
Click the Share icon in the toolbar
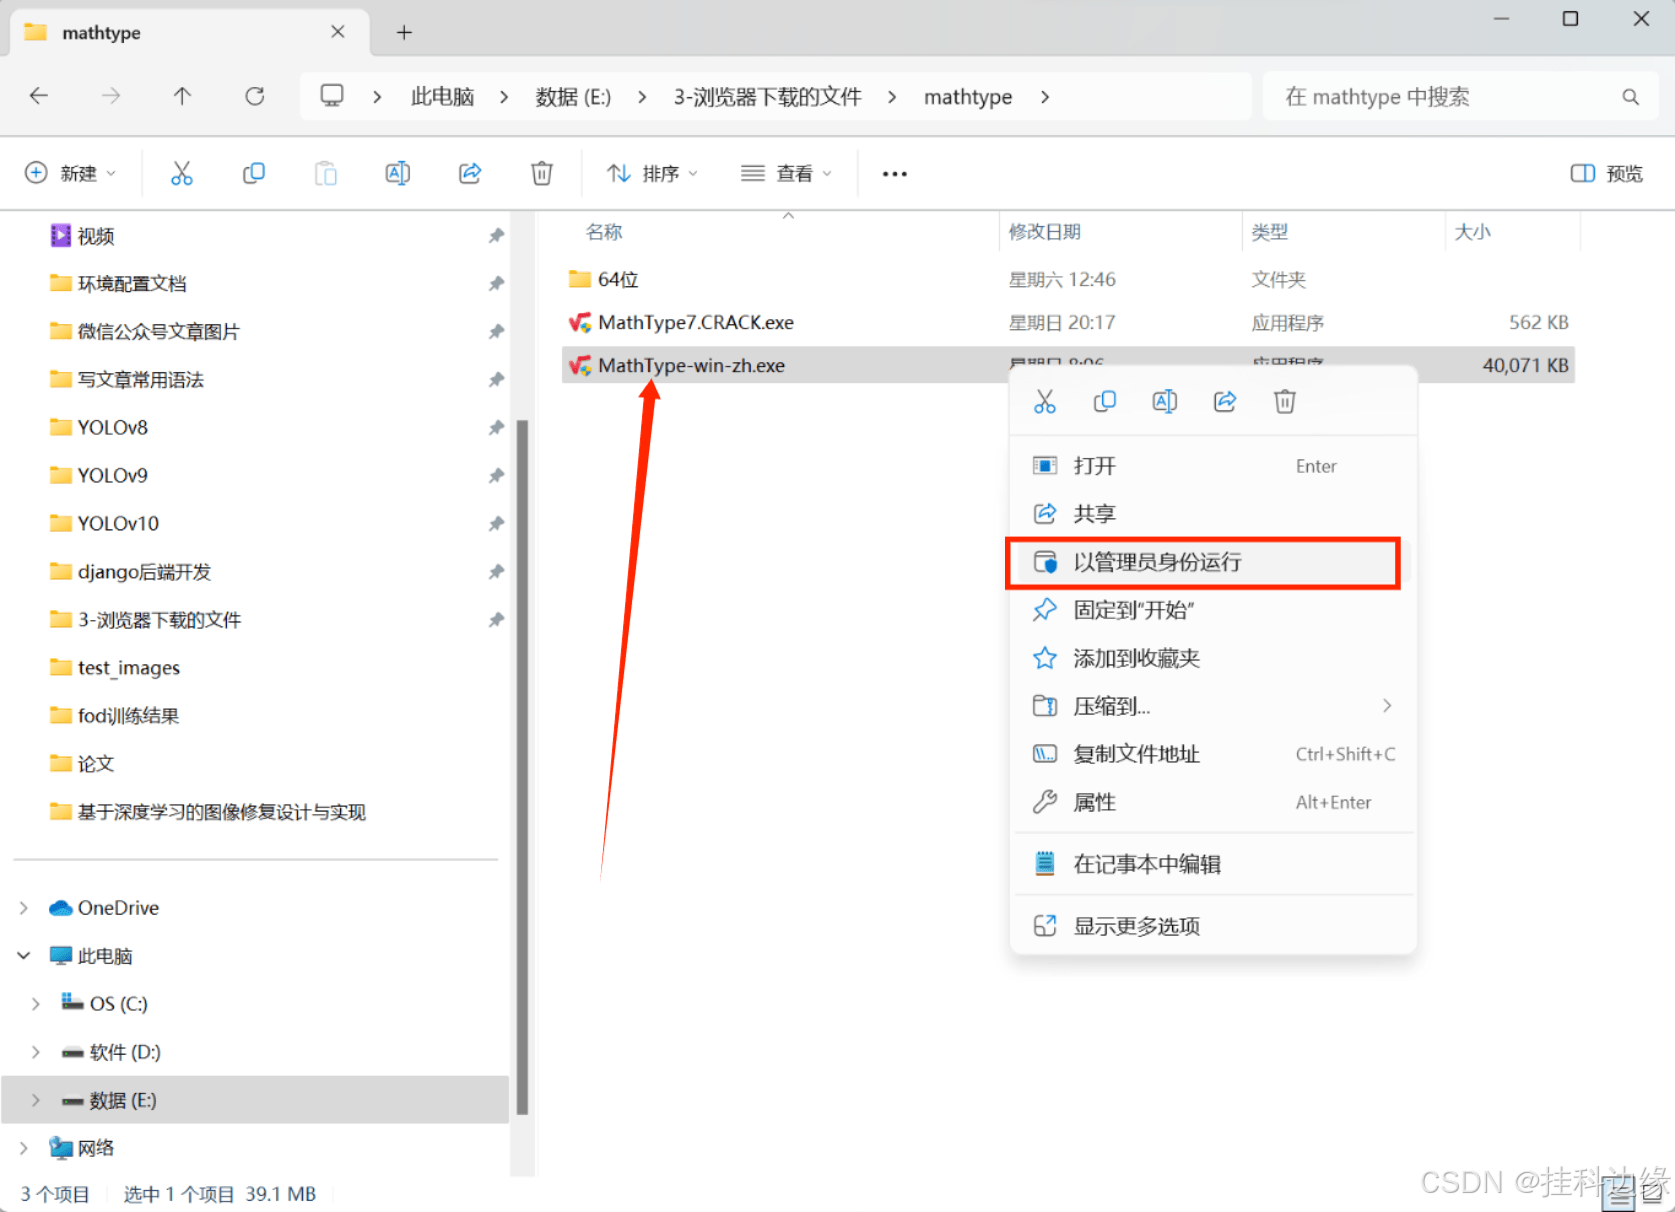point(470,173)
